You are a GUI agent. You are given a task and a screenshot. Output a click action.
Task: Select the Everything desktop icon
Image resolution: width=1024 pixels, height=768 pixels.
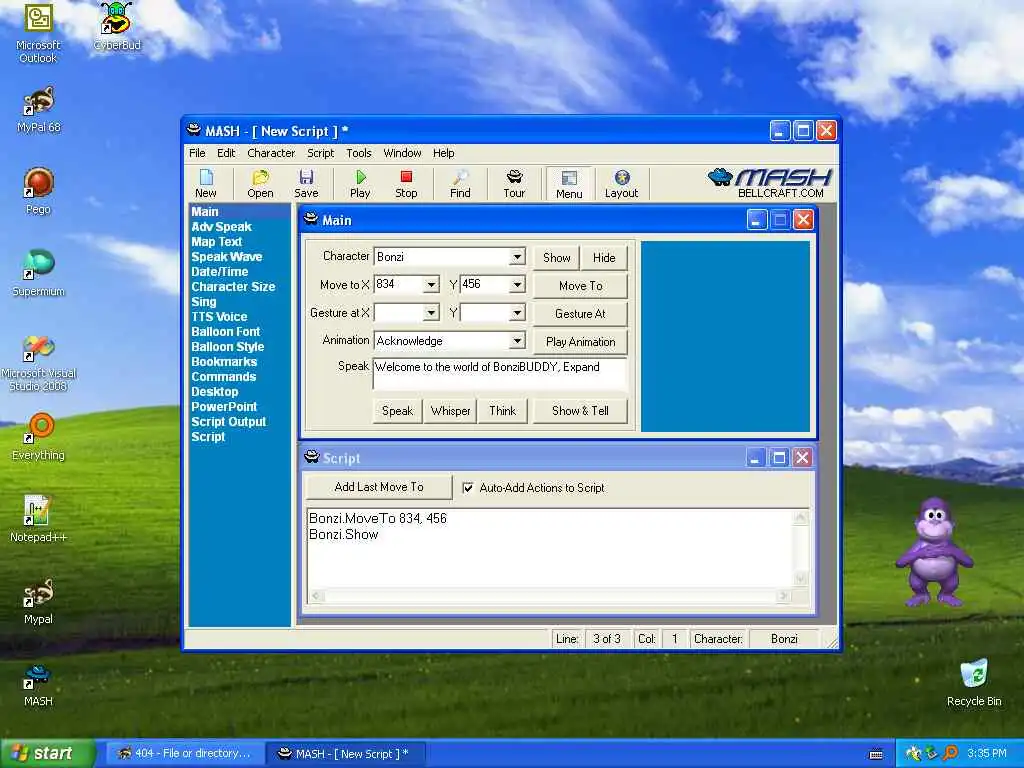tap(39, 437)
